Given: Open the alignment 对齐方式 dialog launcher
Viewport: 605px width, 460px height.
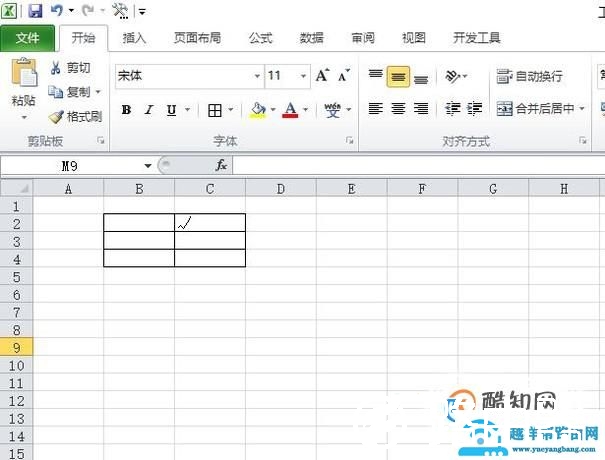Looking at the screenshot, I should 583,141.
